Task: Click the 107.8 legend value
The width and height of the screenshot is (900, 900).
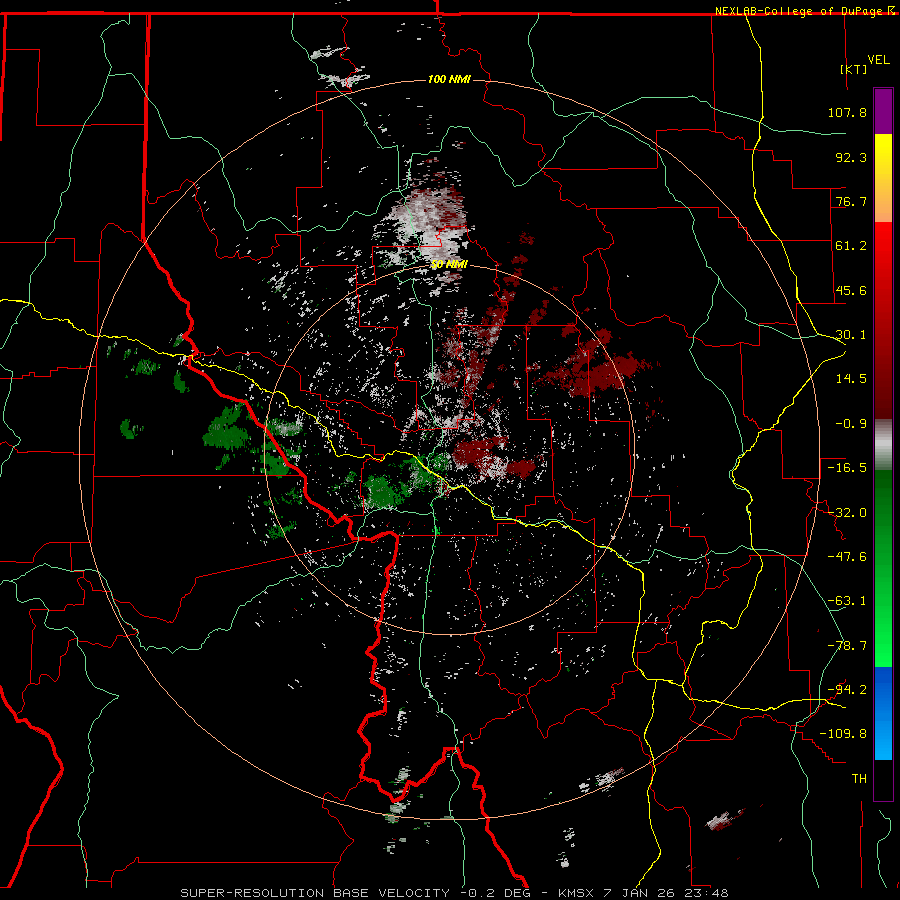Action: [x=847, y=112]
